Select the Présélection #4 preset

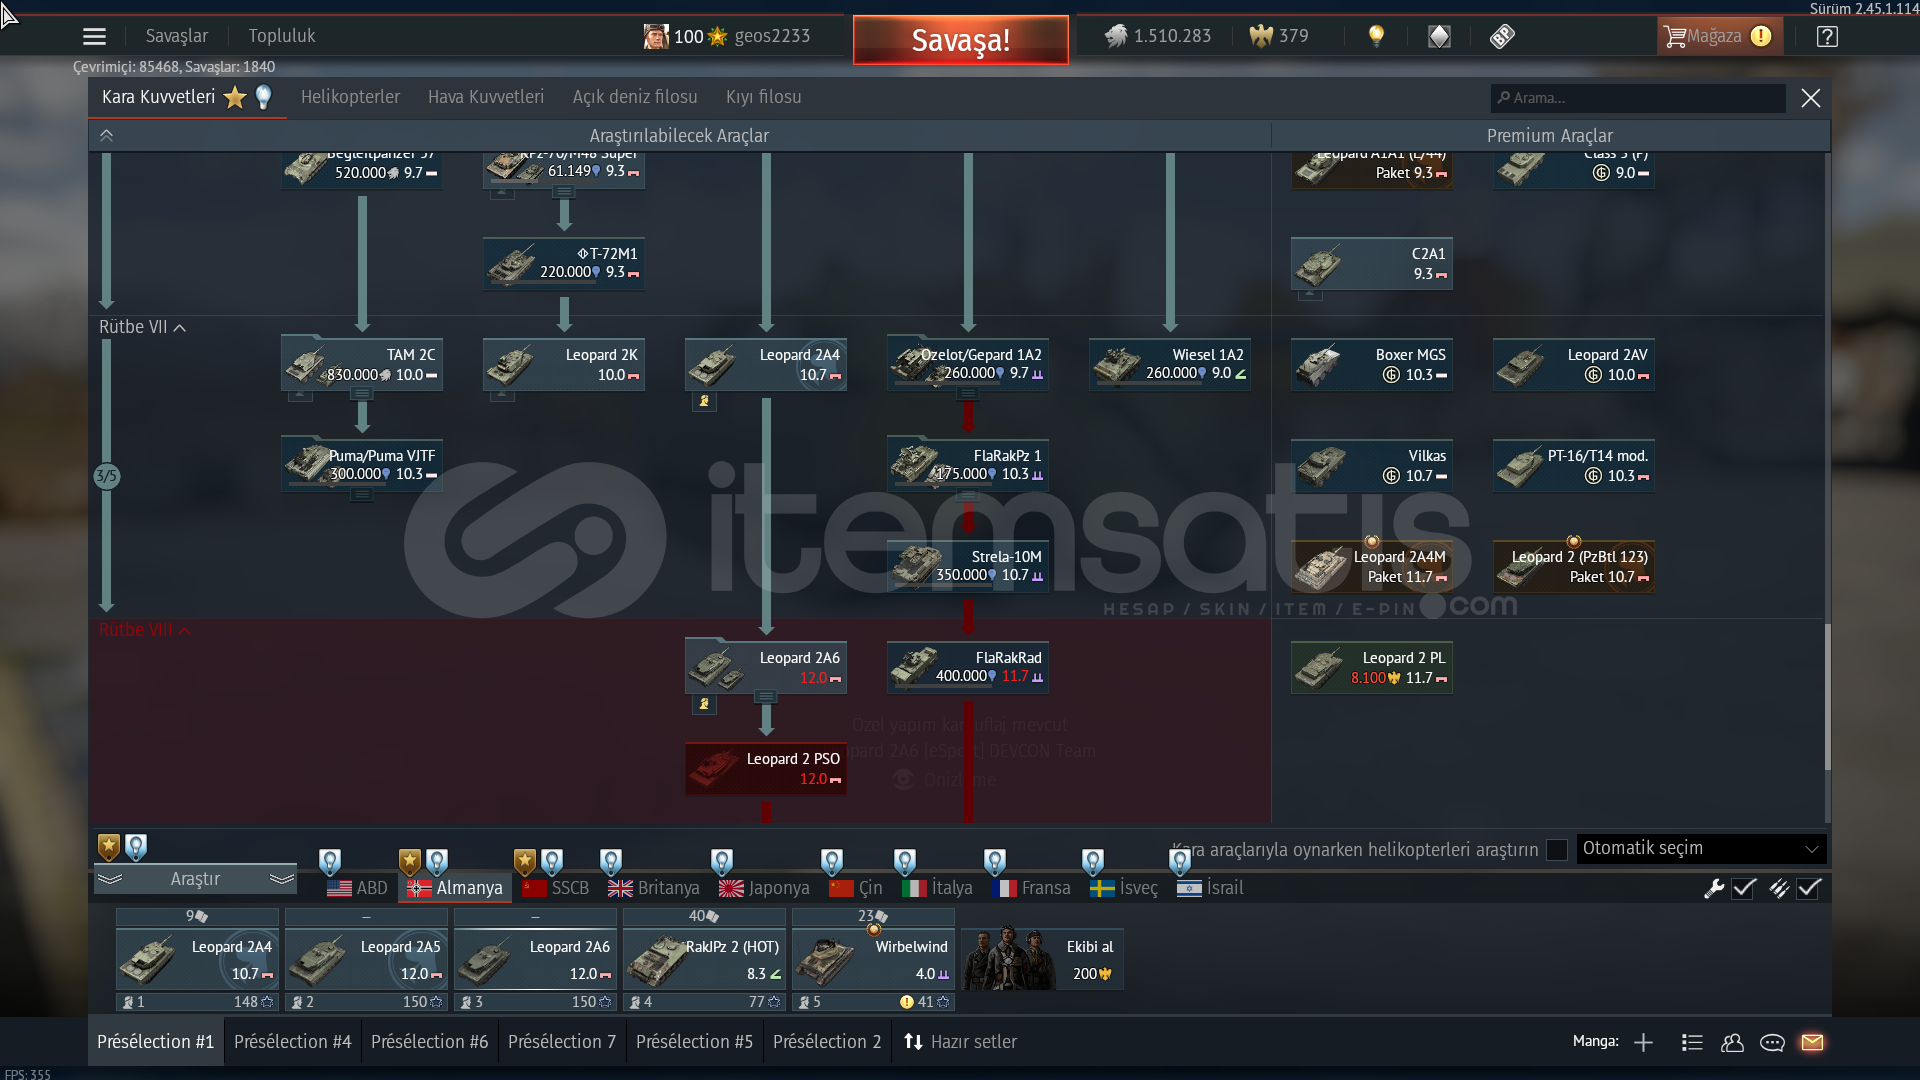293,1042
